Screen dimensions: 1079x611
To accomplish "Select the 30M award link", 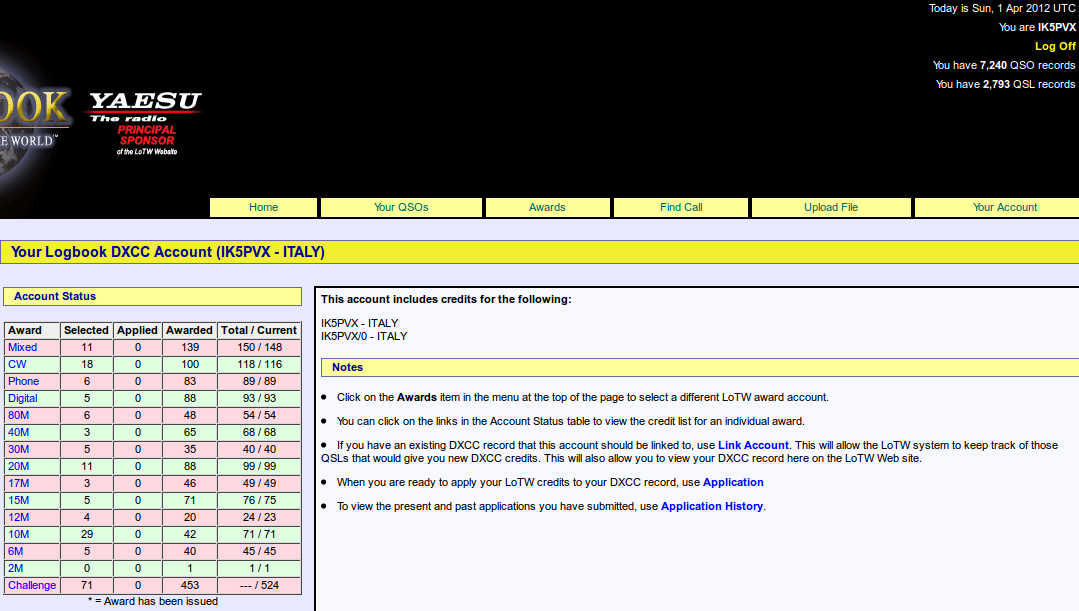I will (19, 449).
